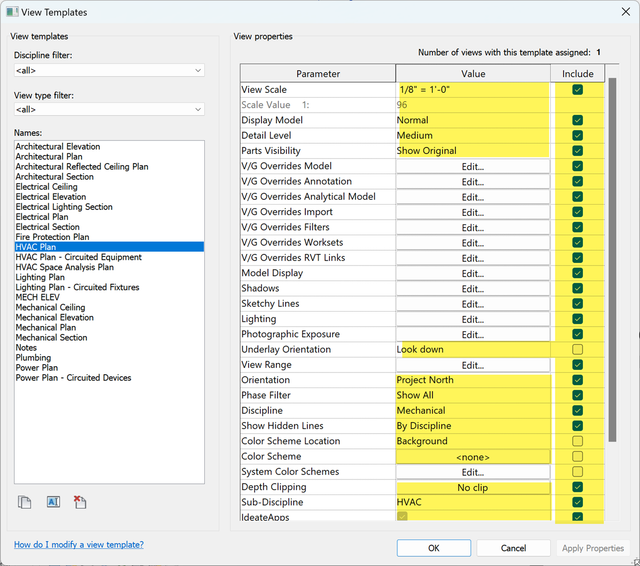Open the view template help link

pos(79,545)
